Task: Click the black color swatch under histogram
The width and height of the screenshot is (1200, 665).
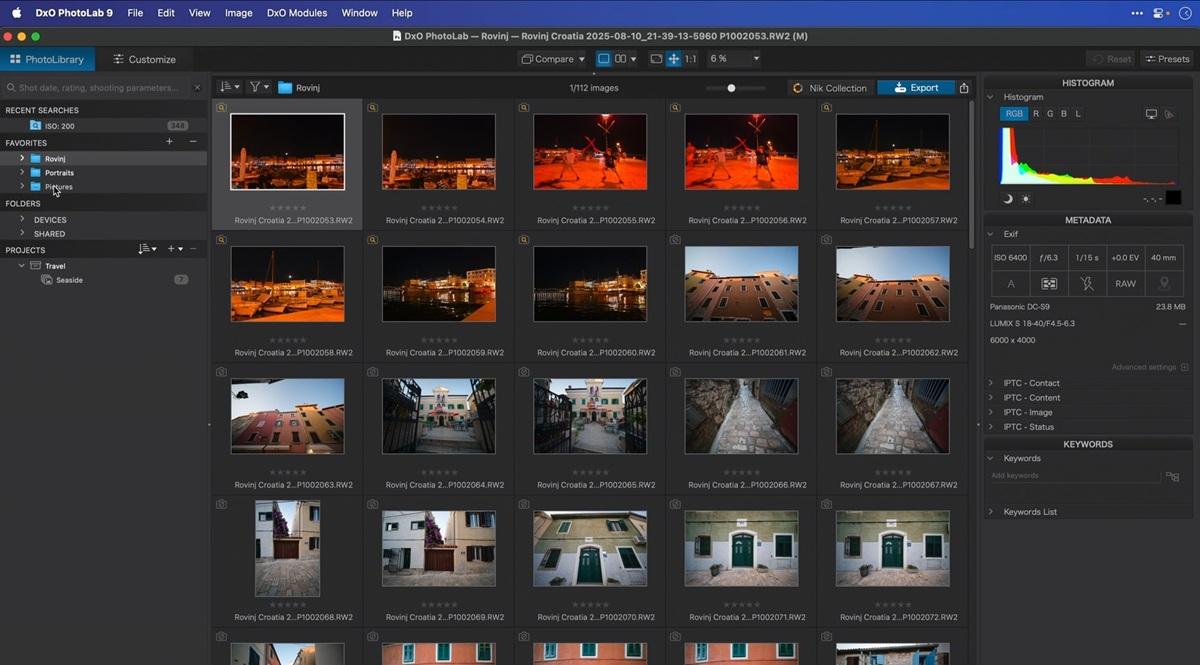Action: 1173,198
